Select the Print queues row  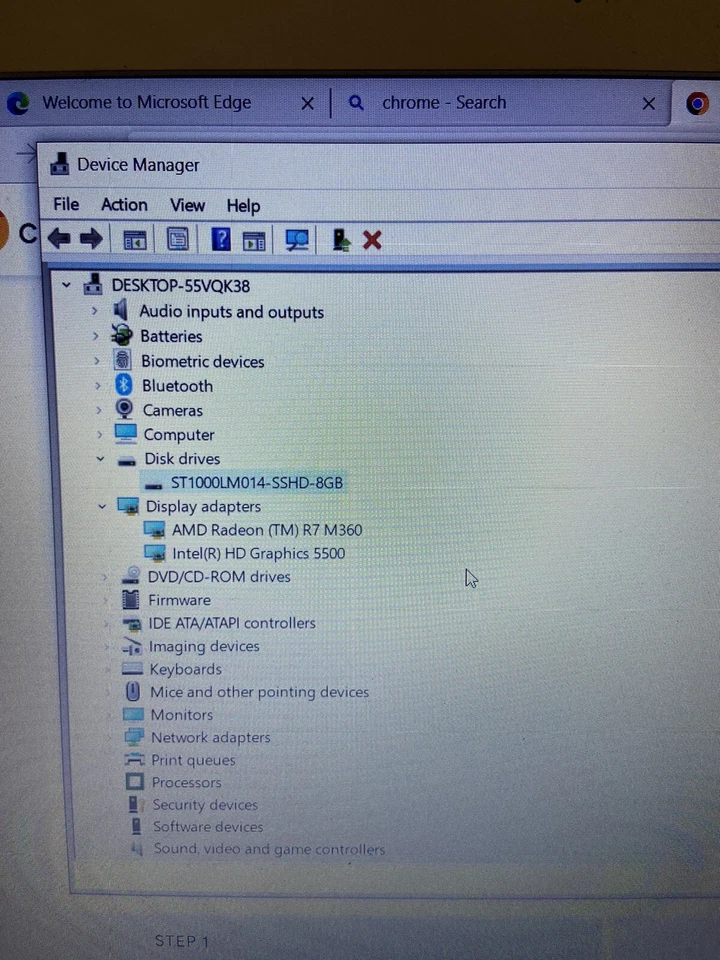(x=193, y=760)
